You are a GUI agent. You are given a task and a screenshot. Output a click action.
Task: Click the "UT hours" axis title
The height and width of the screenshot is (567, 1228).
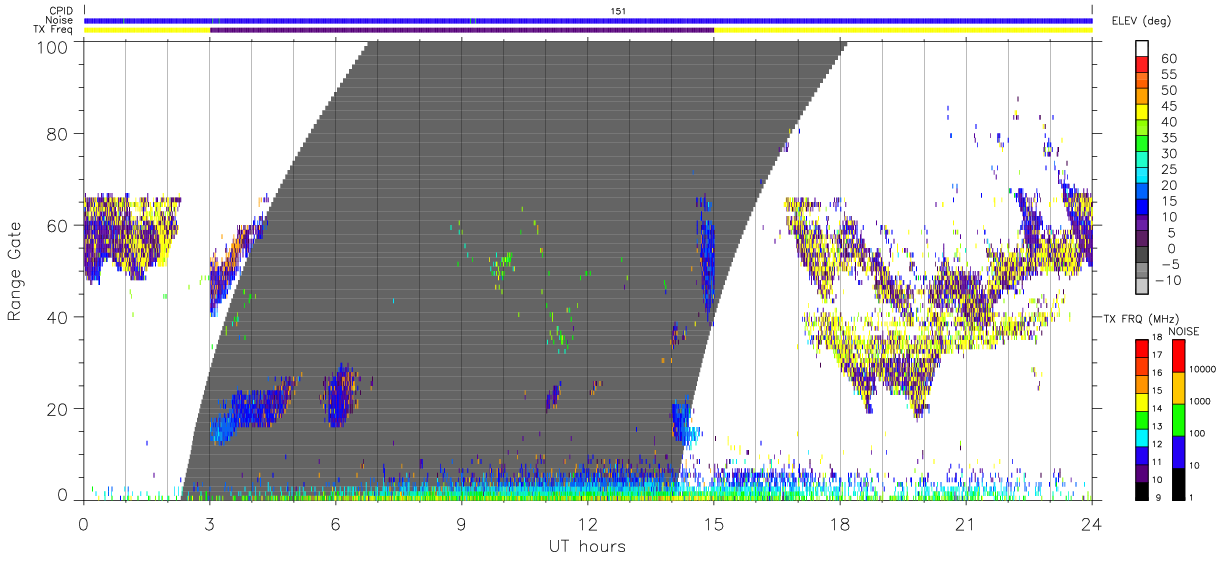click(x=587, y=546)
